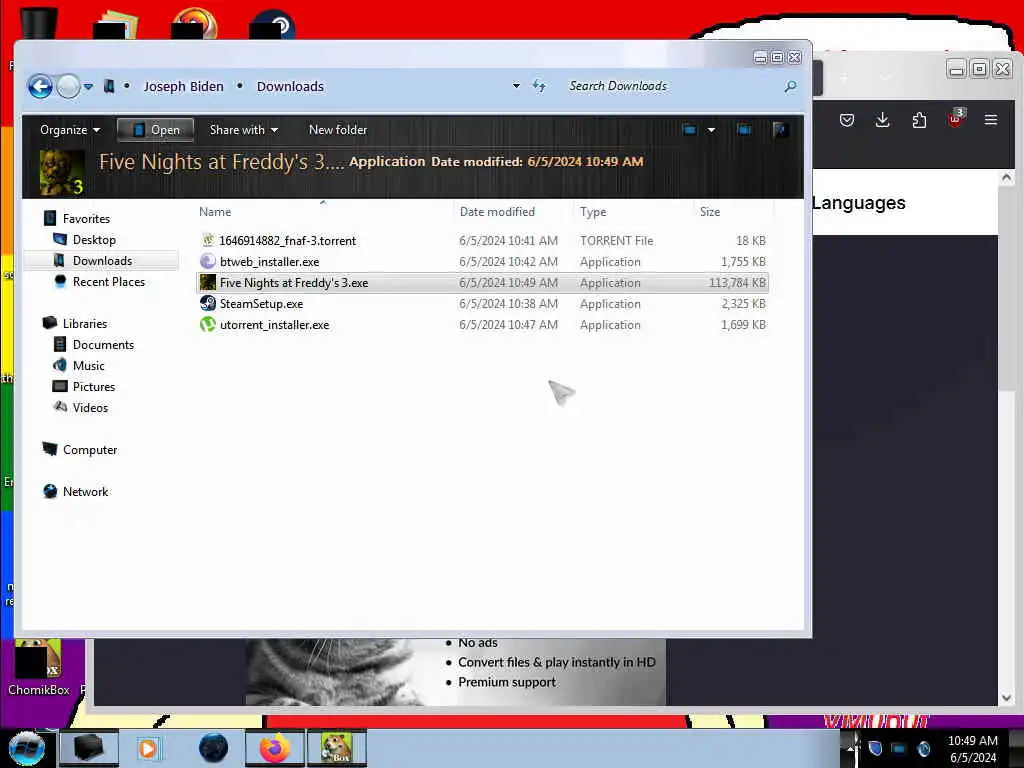
Task: Open Pictures library
Action: pyautogui.click(x=93, y=387)
